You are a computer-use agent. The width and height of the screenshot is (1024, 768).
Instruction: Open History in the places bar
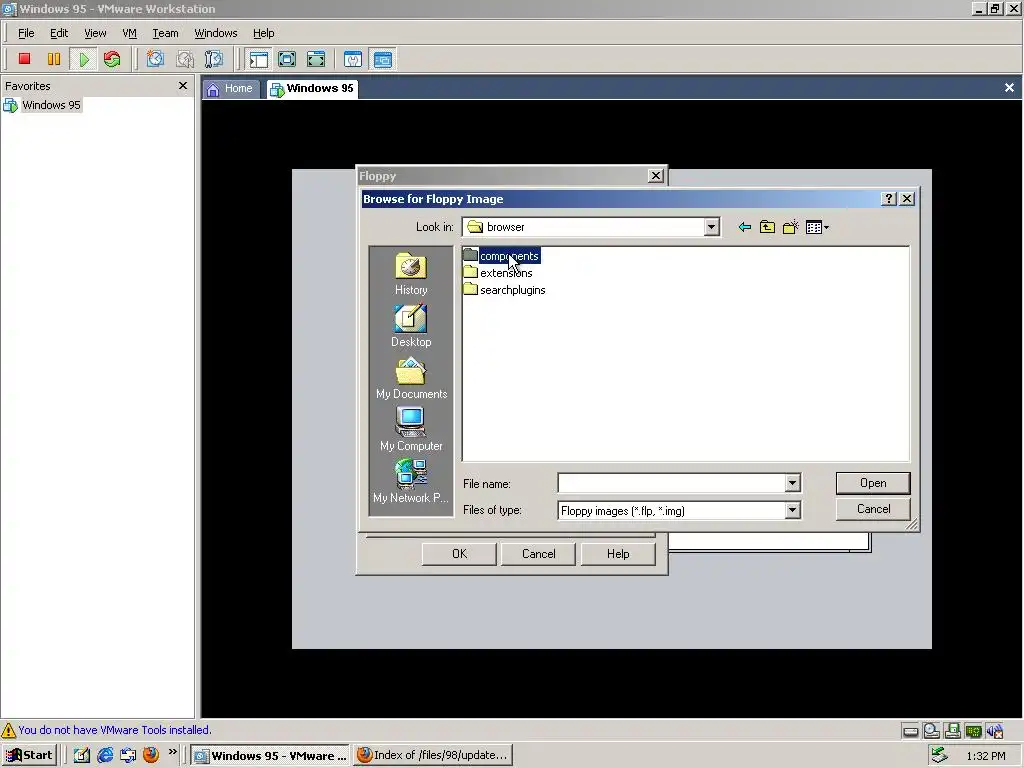click(x=411, y=274)
